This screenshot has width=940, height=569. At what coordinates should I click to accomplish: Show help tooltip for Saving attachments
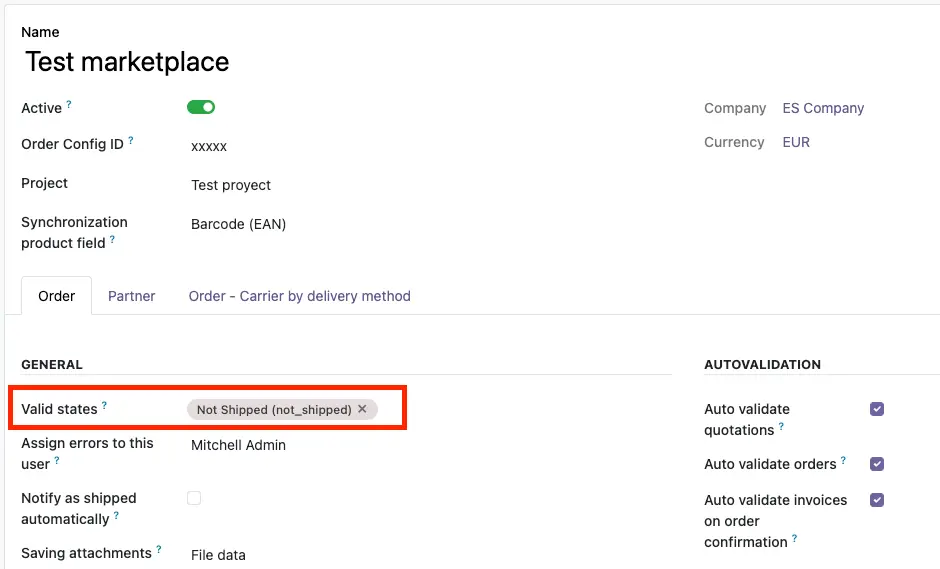(159, 549)
